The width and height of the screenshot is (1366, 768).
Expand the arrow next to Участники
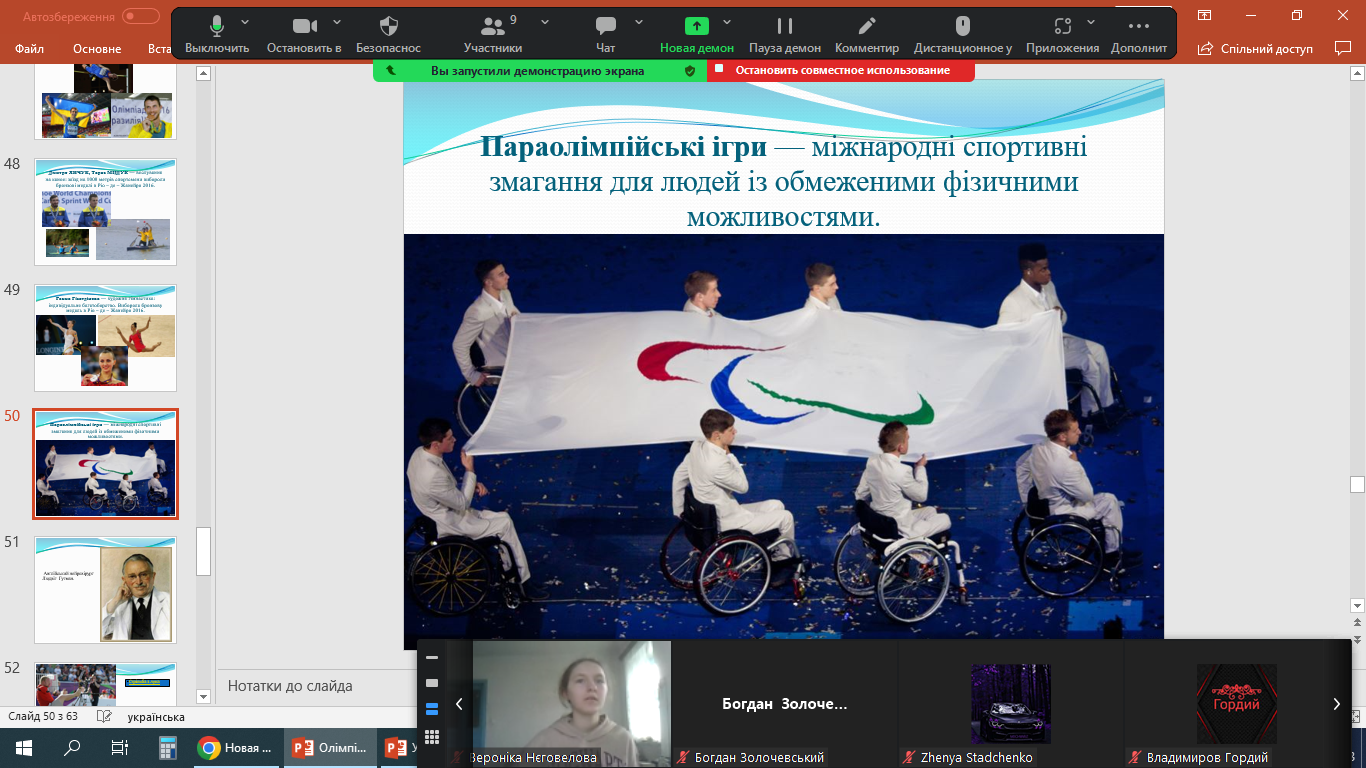545,22
